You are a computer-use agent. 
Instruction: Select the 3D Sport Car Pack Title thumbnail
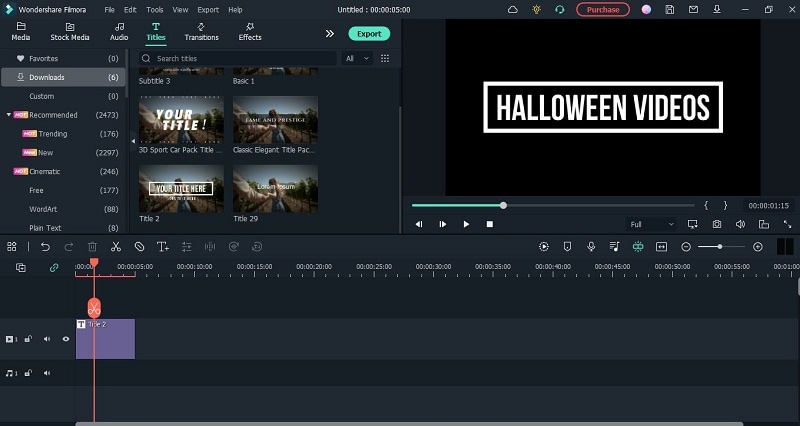[x=181, y=120]
